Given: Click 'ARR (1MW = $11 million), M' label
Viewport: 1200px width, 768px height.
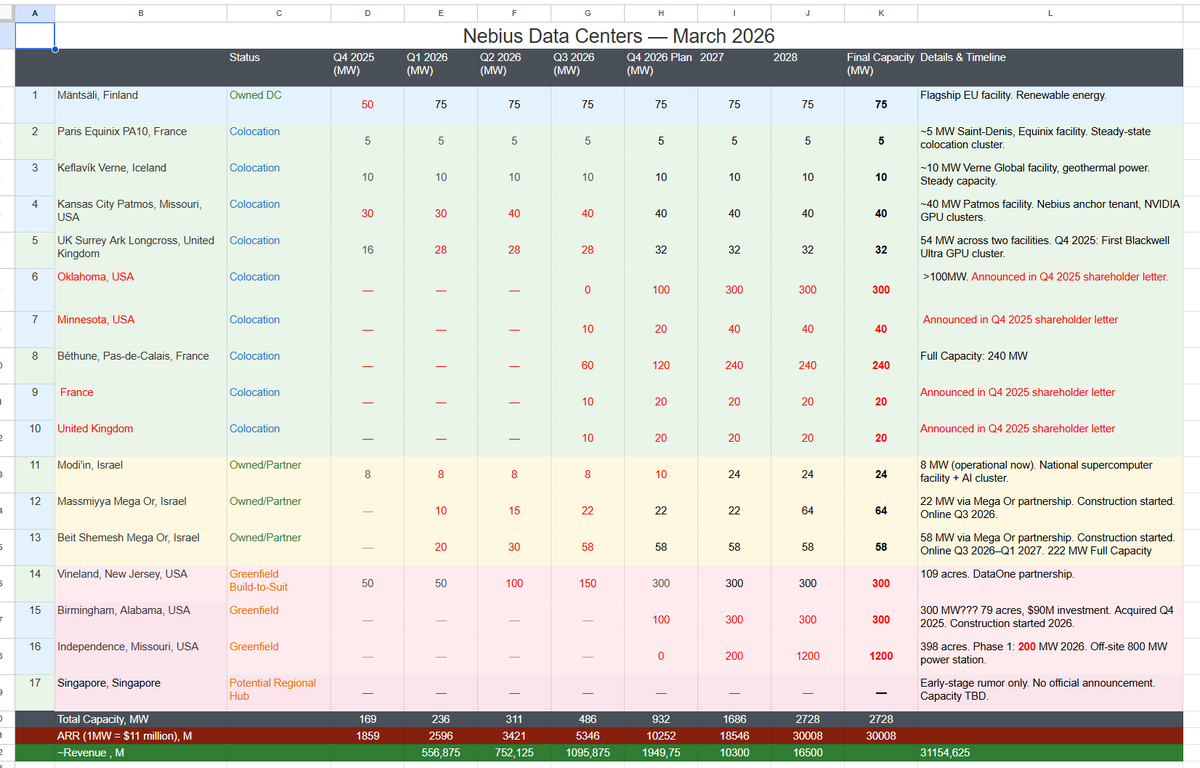Looking at the screenshot, I should tap(140, 735).
